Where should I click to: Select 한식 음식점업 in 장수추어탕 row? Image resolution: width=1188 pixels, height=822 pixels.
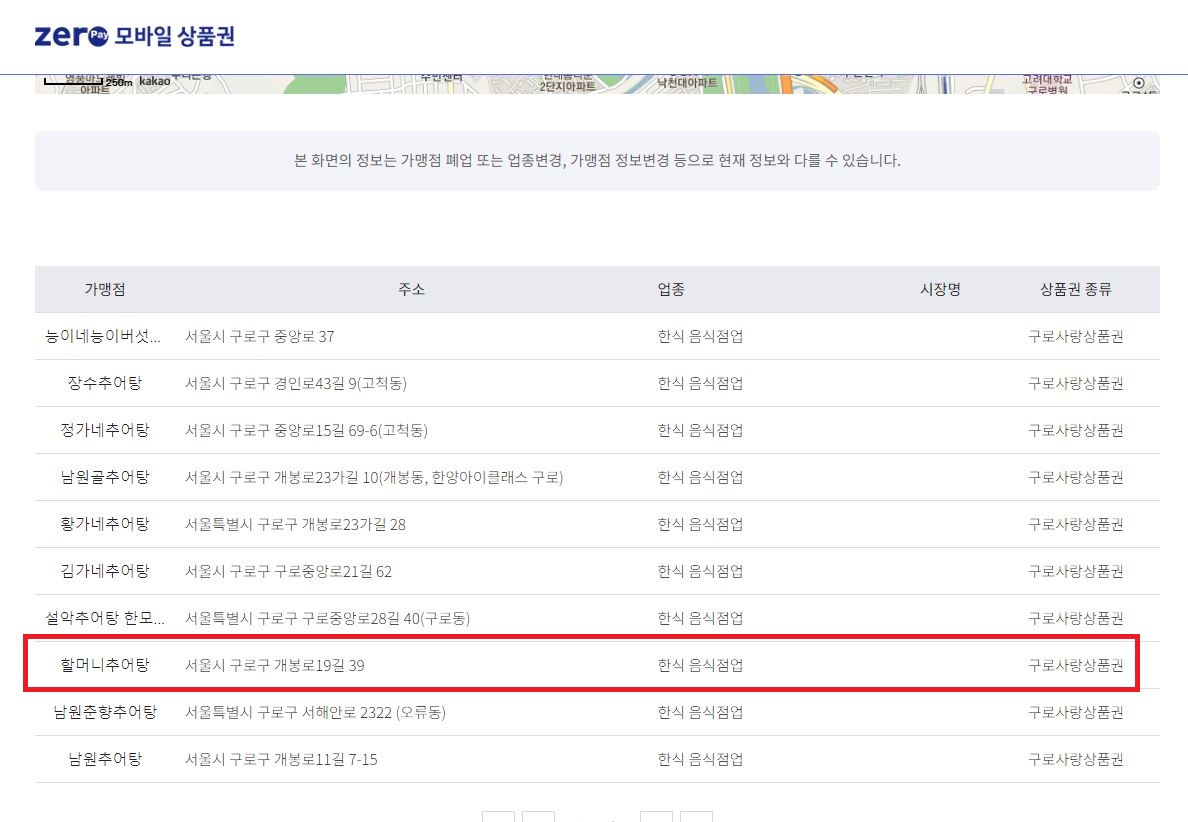point(700,383)
